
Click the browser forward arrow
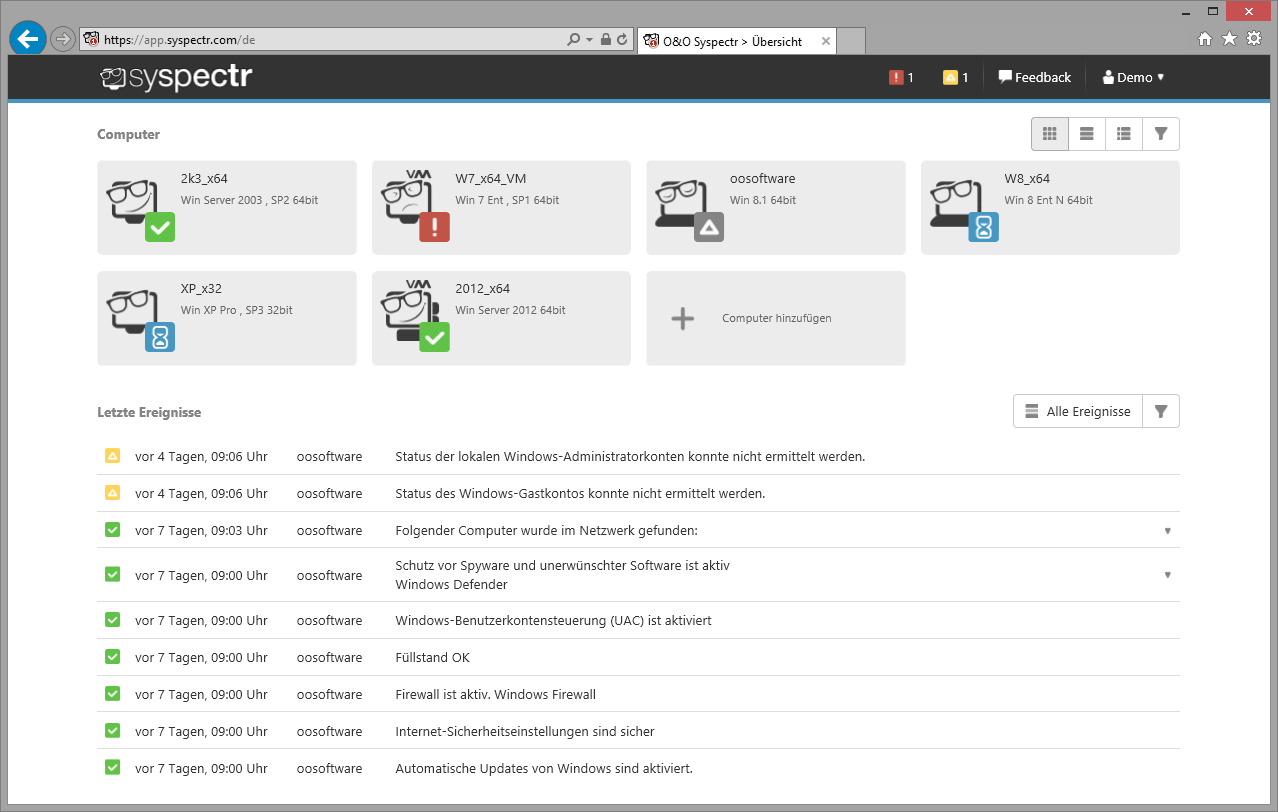coord(62,39)
